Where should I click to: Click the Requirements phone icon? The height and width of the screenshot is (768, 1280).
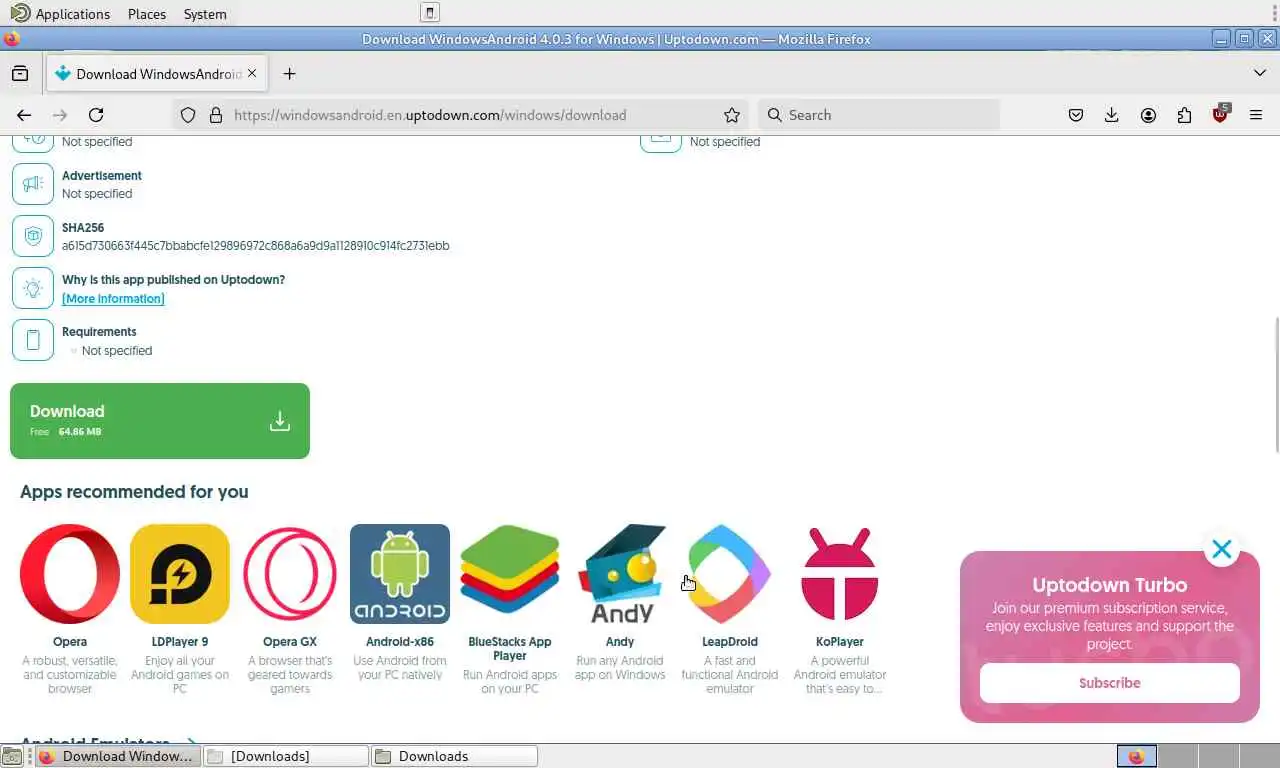pos(33,340)
